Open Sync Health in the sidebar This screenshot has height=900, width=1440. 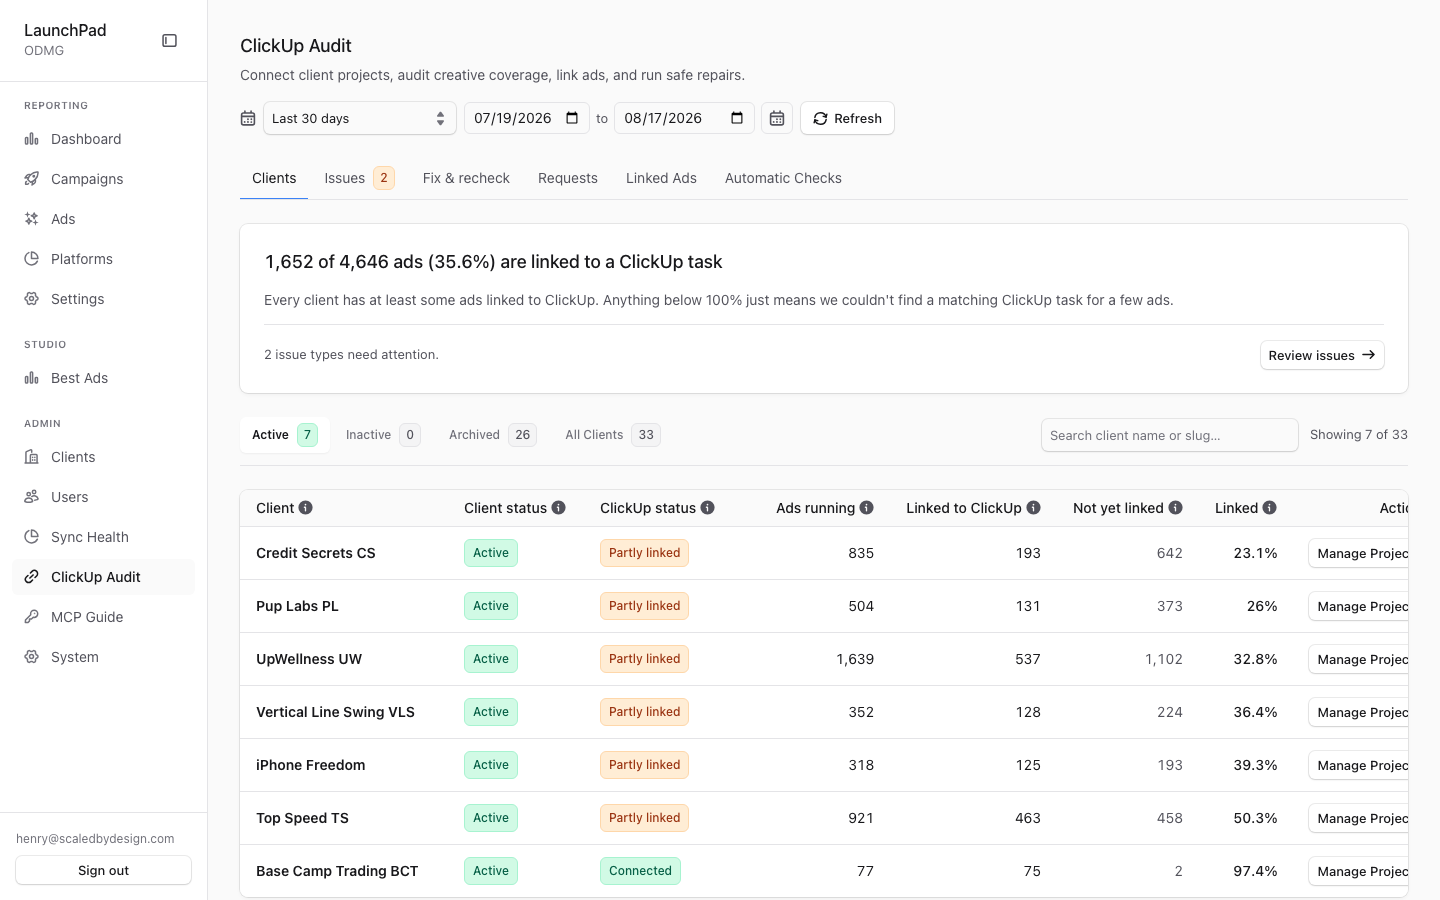pyautogui.click(x=103, y=537)
